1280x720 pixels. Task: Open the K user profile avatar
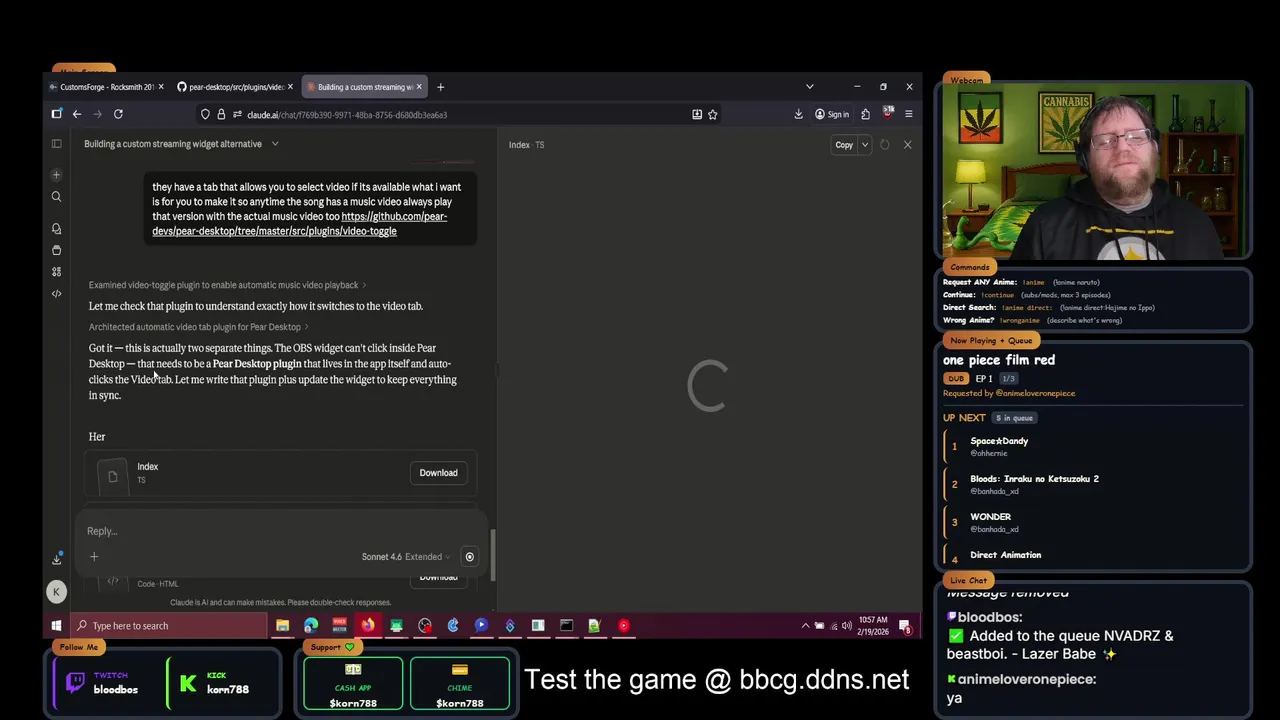56,592
